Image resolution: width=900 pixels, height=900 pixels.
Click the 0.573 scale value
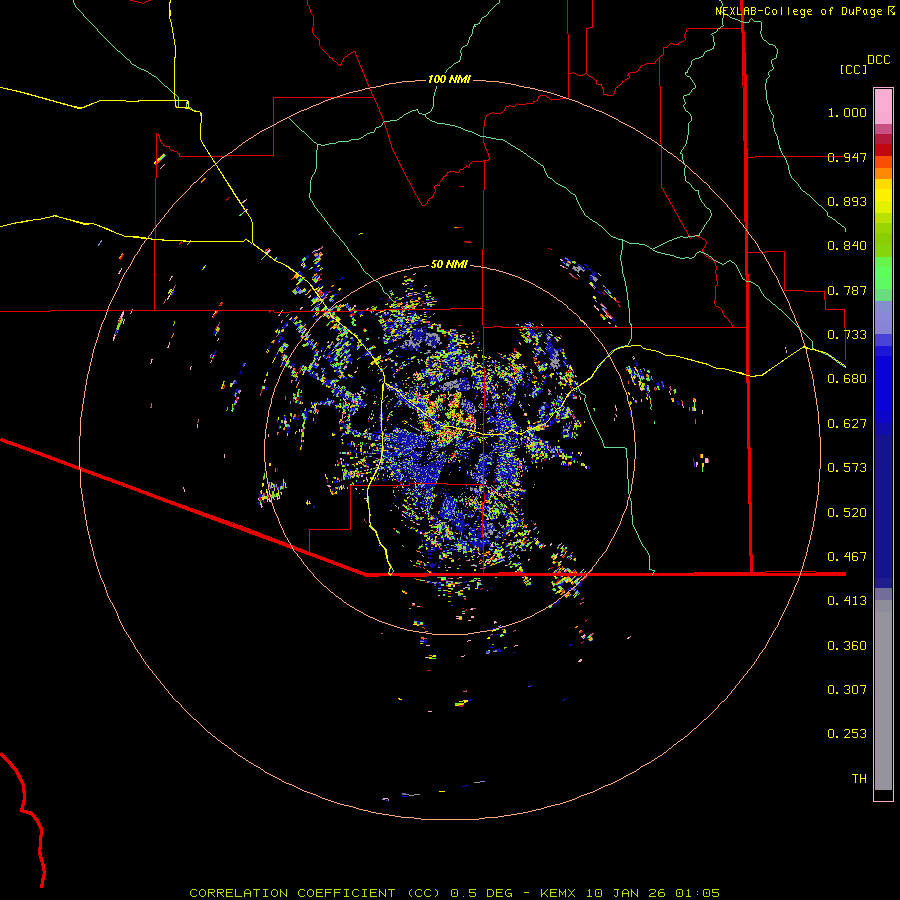coord(847,468)
